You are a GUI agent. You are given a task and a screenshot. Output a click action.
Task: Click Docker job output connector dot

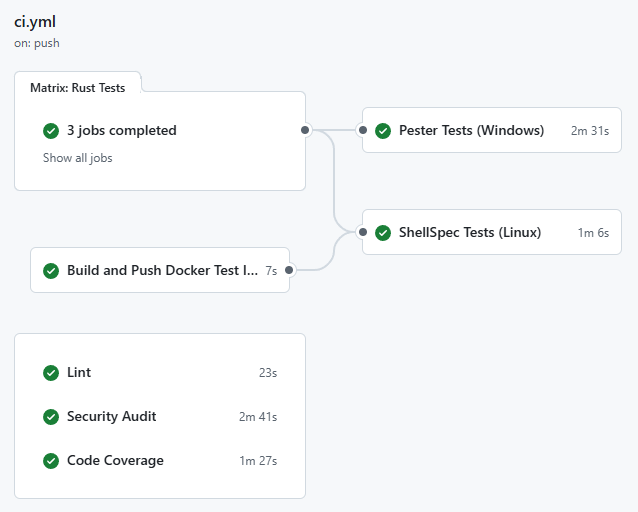coord(289,270)
